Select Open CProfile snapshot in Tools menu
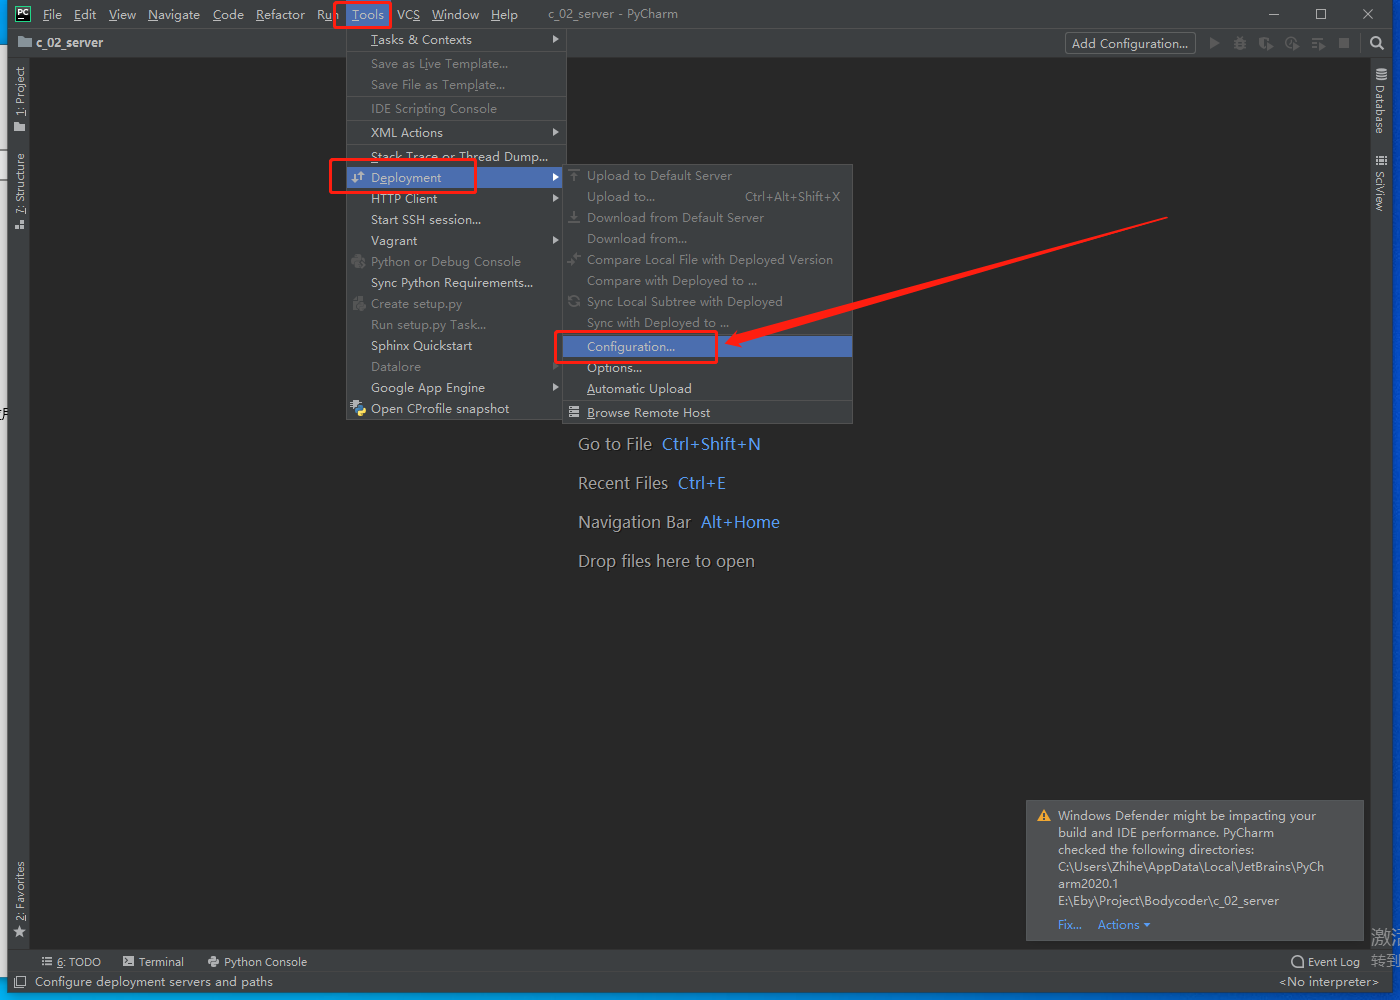1400x1000 pixels. tap(436, 408)
